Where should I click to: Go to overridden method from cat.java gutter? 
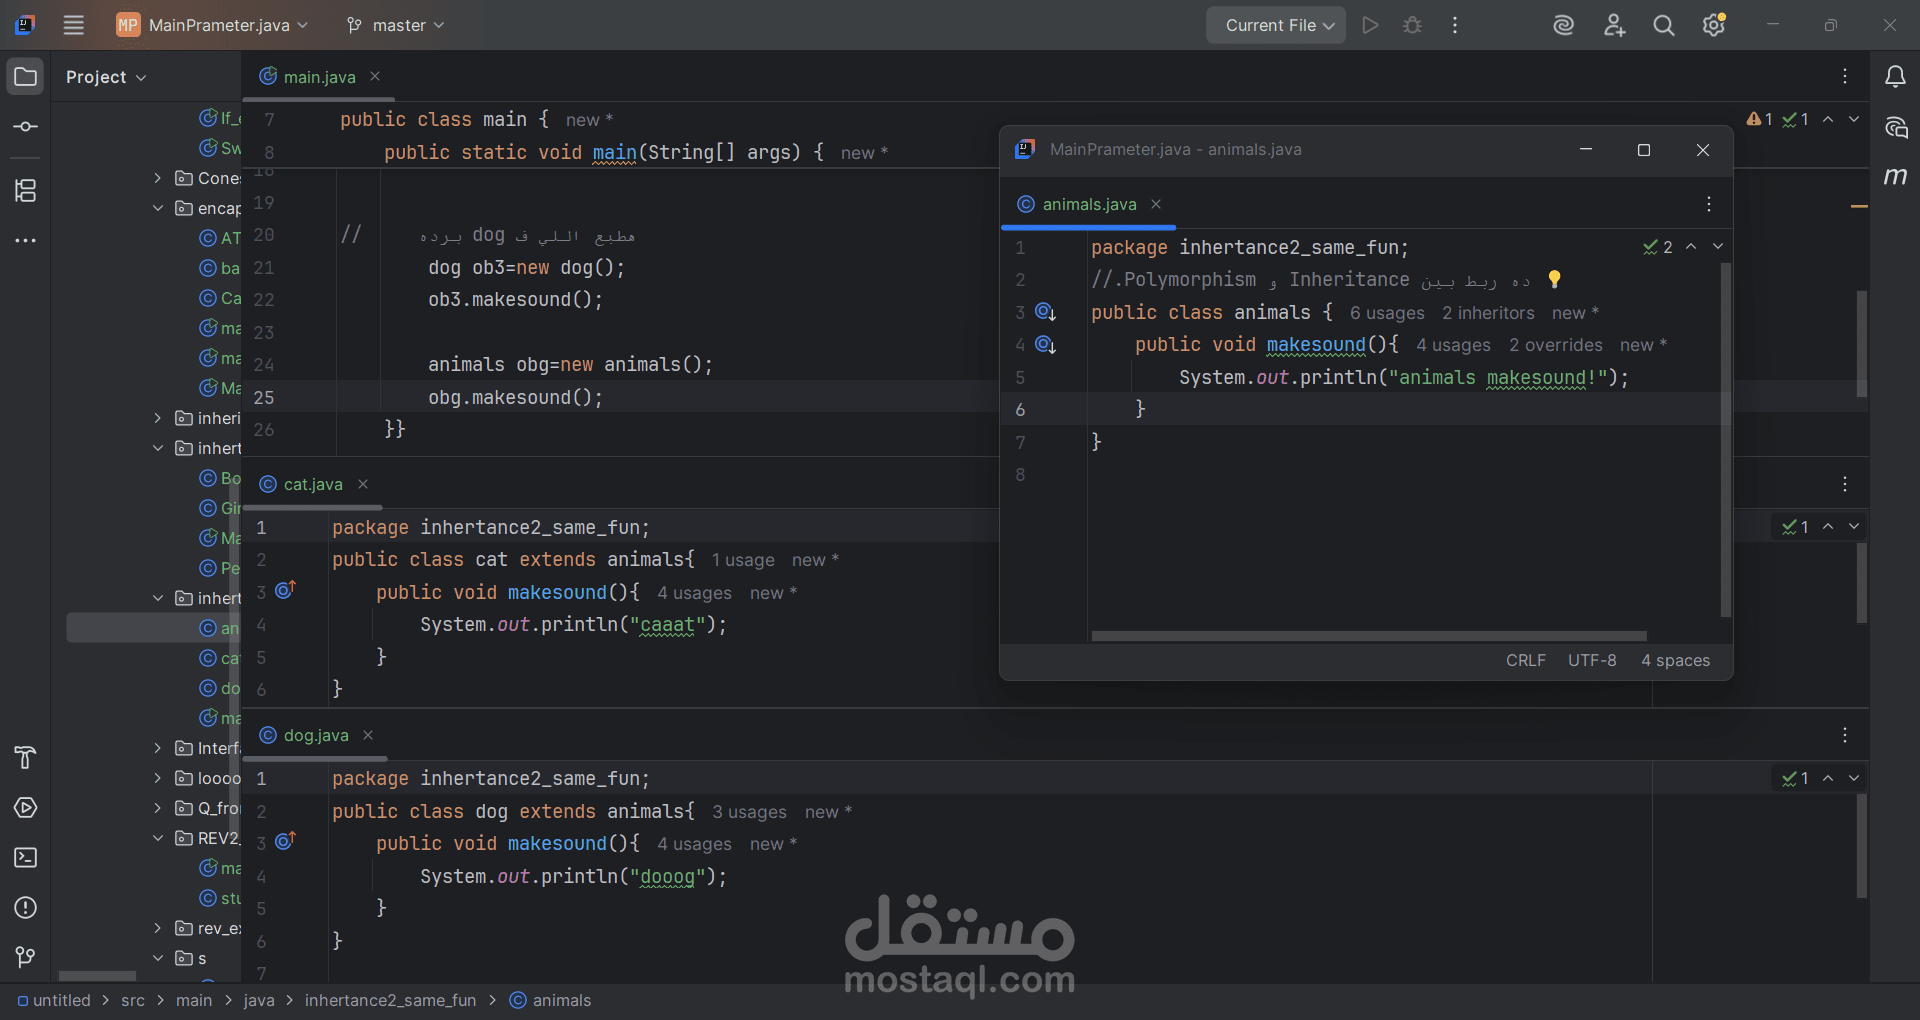[286, 590]
